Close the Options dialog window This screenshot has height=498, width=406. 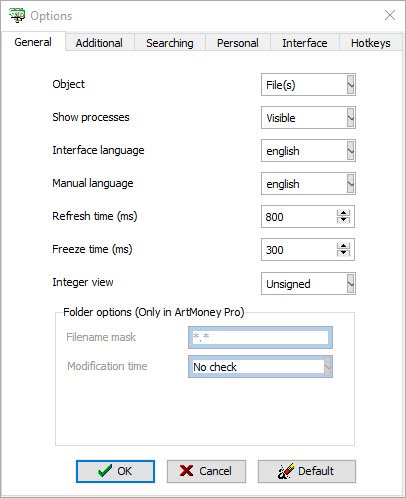point(390,15)
